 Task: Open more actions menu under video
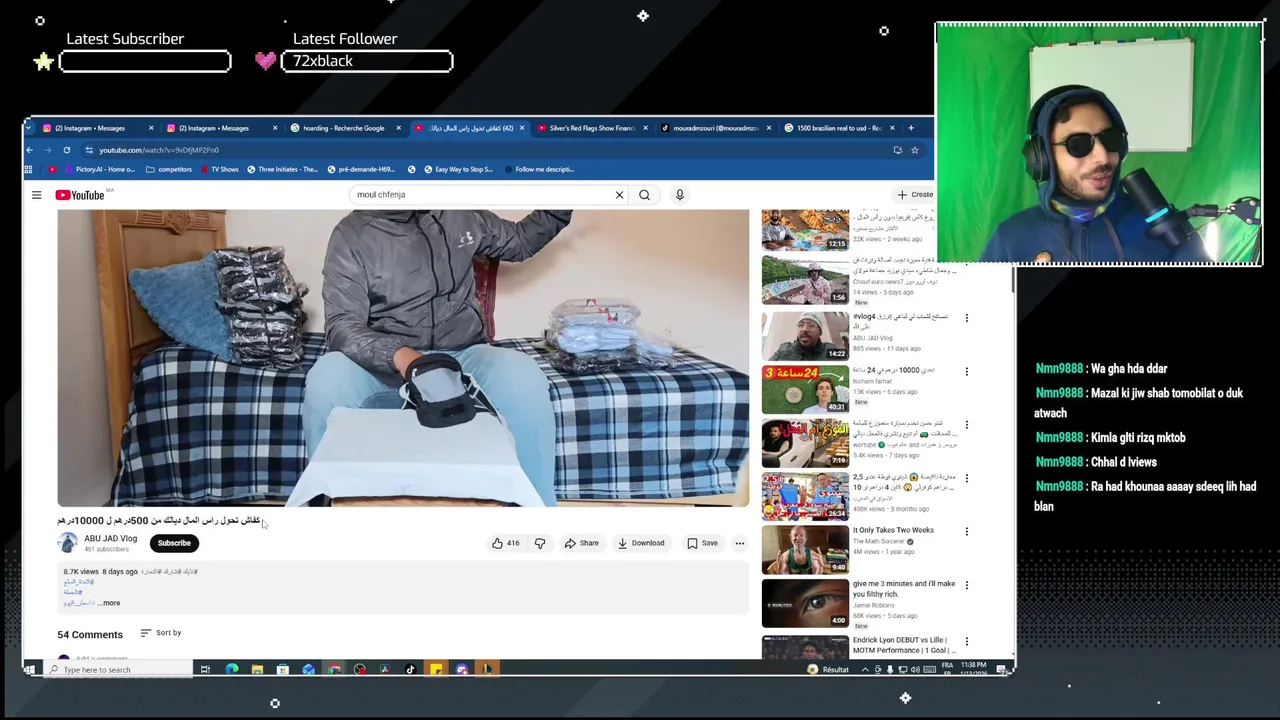tap(739, 543)
